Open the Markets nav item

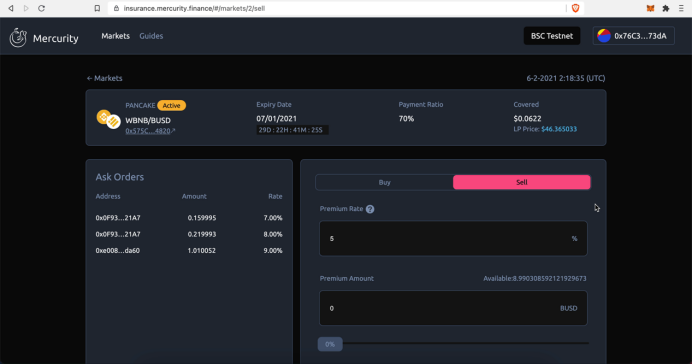coord(116,36)
